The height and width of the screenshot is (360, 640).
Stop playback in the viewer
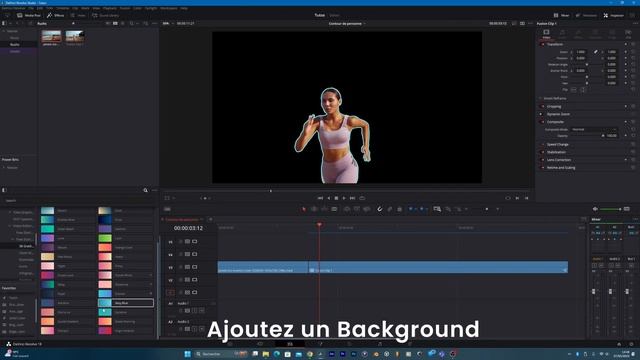click(336, 198)
